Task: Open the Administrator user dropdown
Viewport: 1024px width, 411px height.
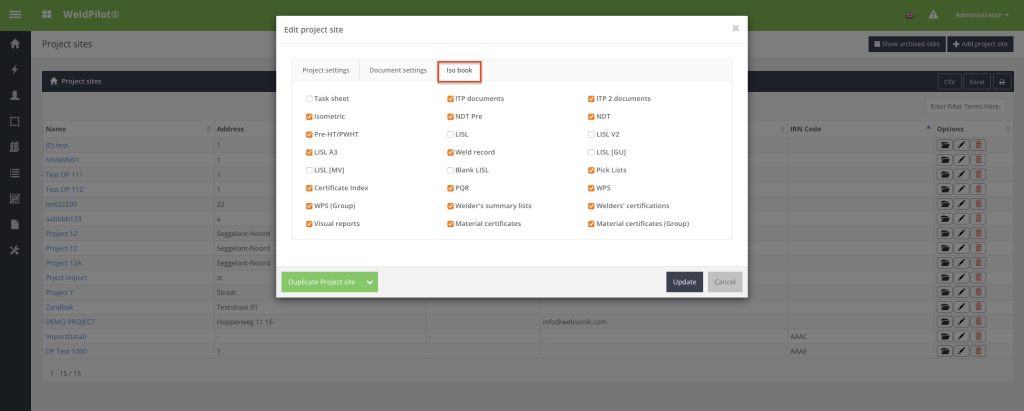Action: (x=979, y=15)
